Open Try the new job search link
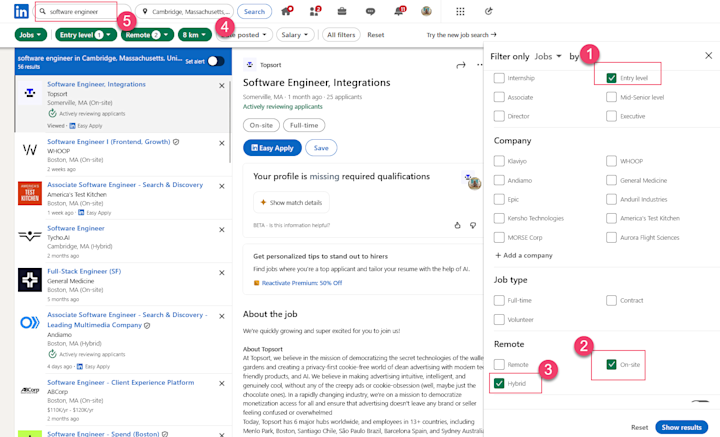 click(x=461, y=35)
